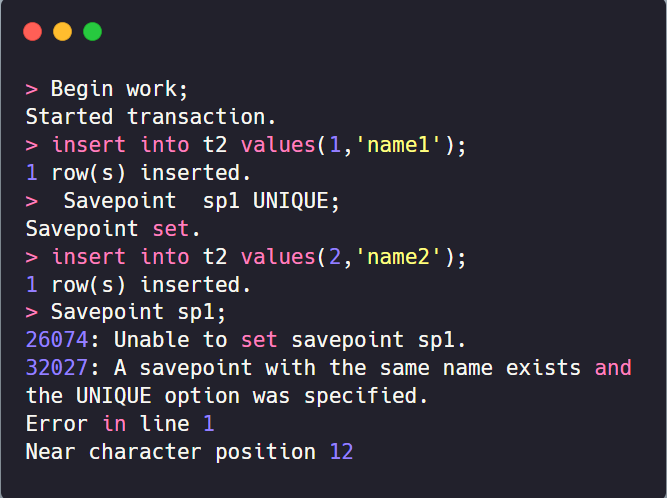The width and height of the screenshot is (667, 498).
Task: Click the 'Begin work;' command text
Action: (x=119, y=89)
